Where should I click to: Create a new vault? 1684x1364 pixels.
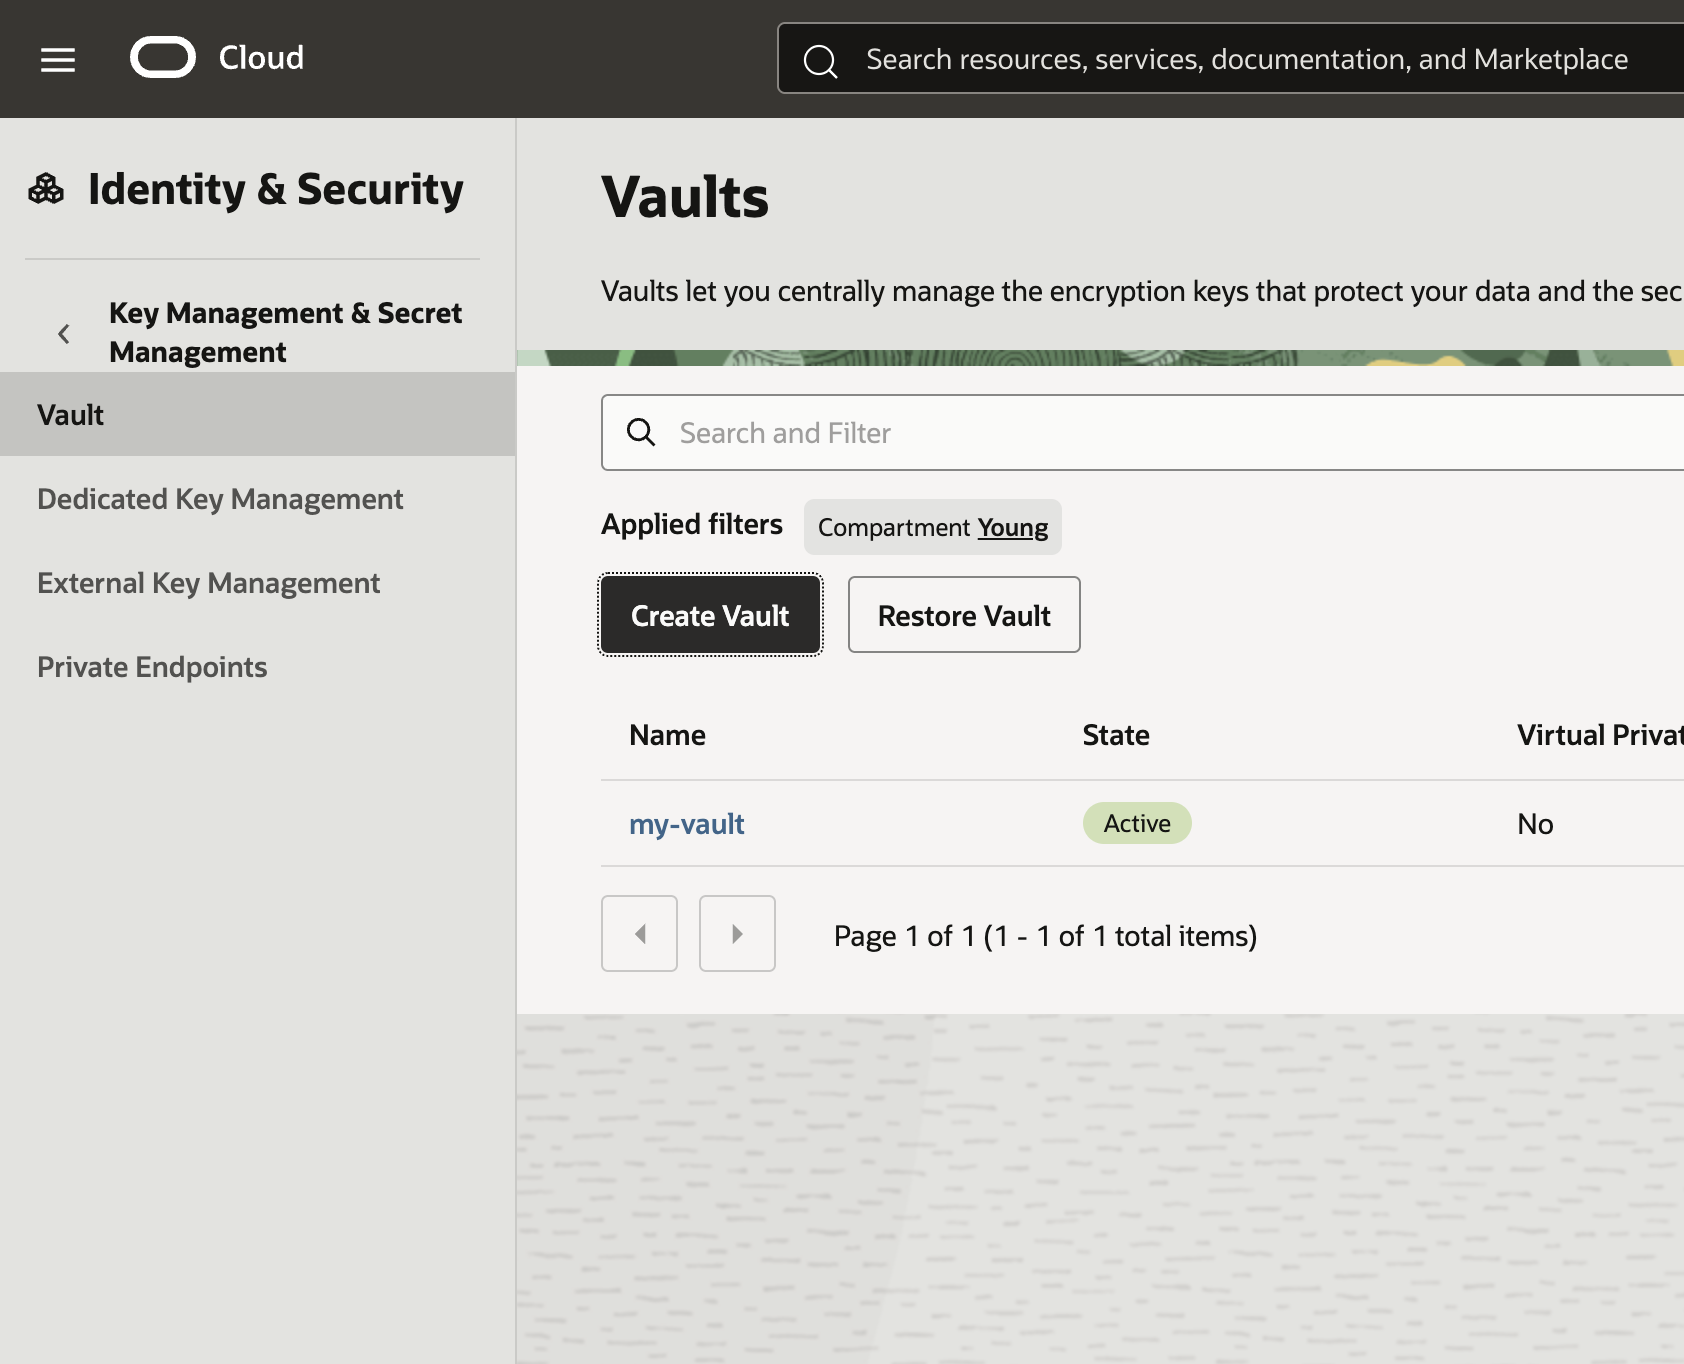(709, 614)
